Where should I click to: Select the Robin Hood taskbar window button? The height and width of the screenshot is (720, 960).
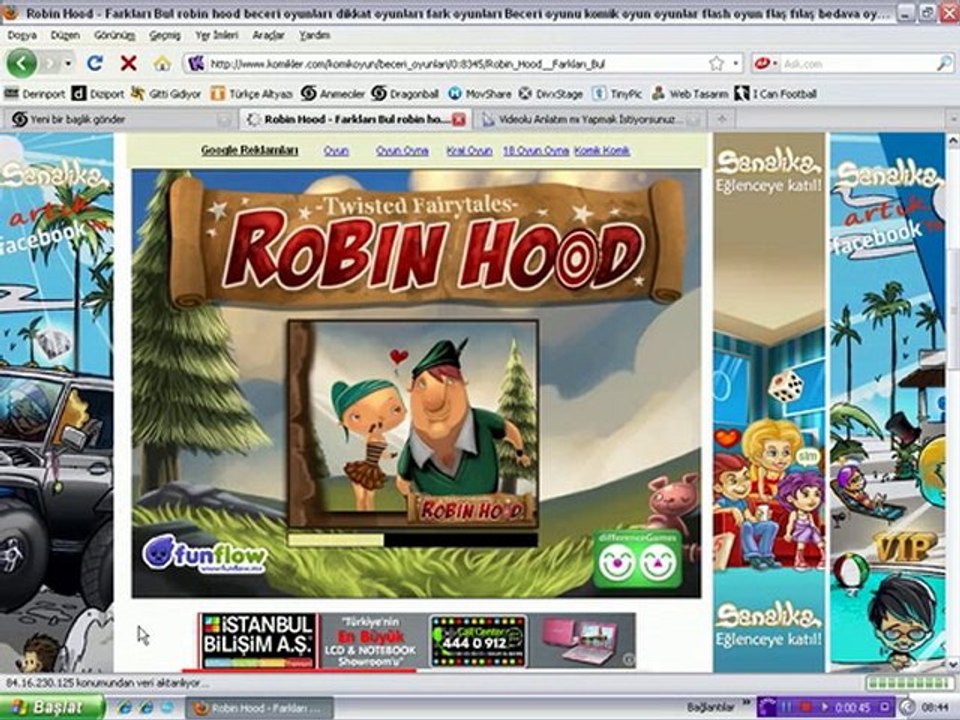pos(260,708)
